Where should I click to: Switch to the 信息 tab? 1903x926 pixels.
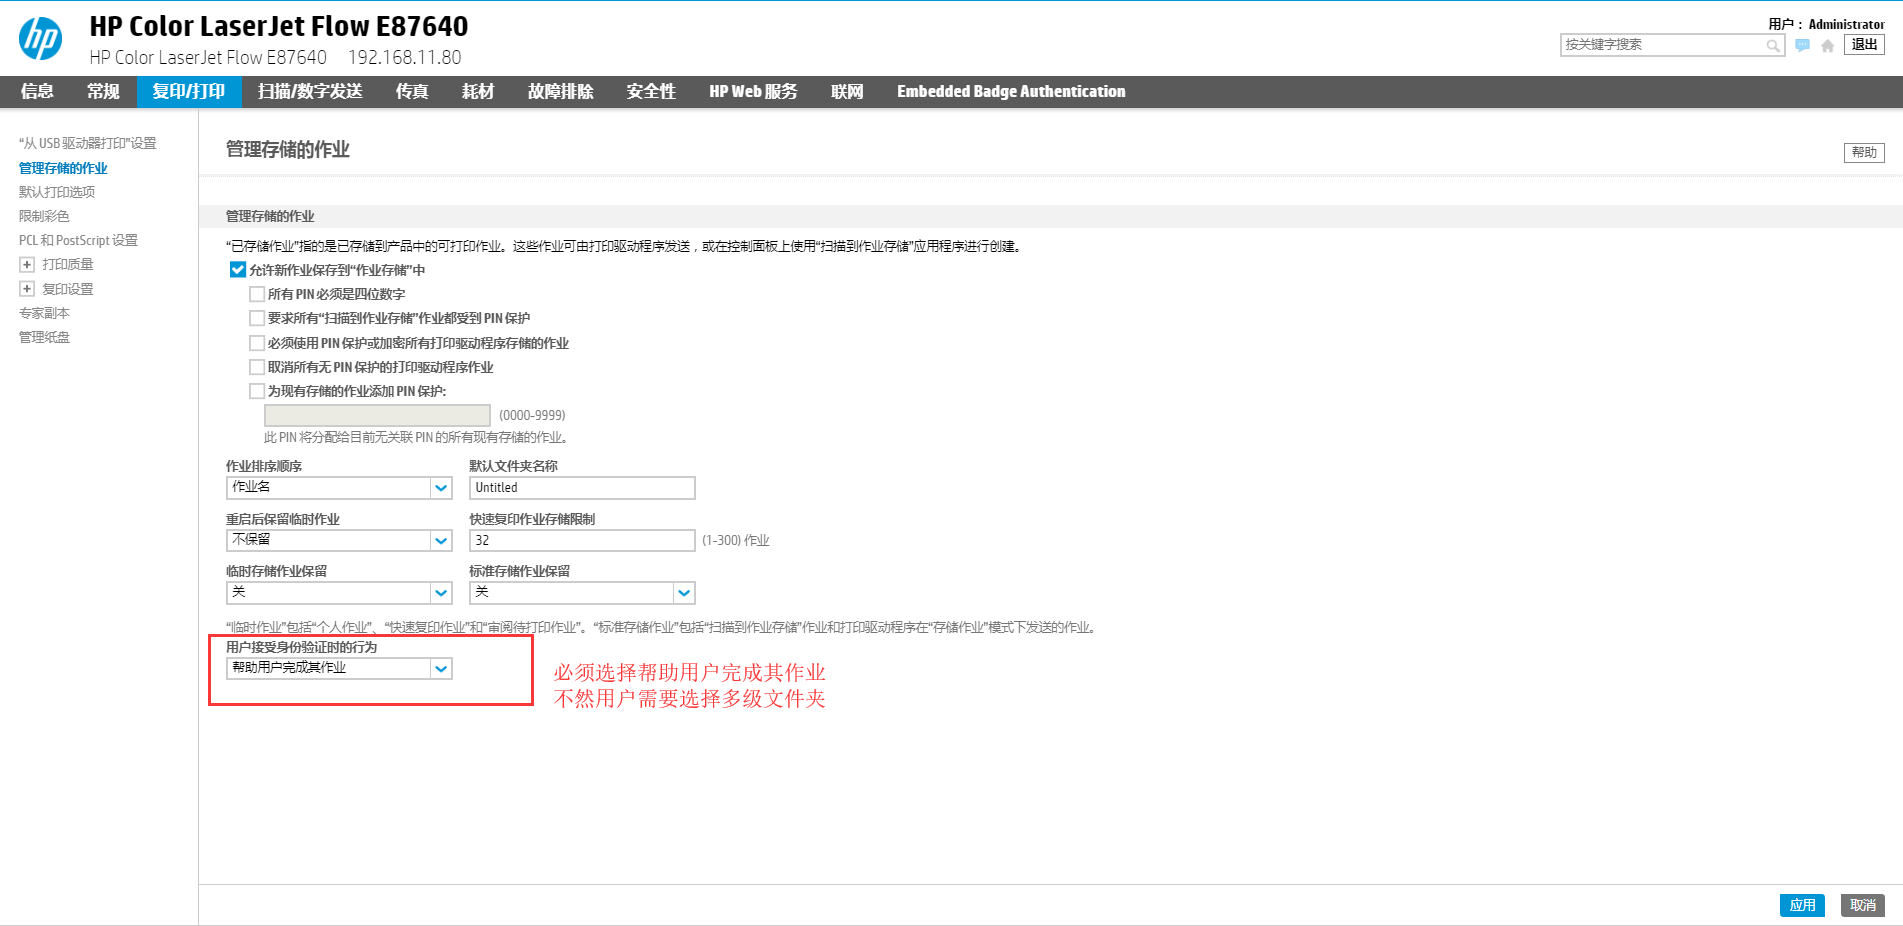(37, 91)
